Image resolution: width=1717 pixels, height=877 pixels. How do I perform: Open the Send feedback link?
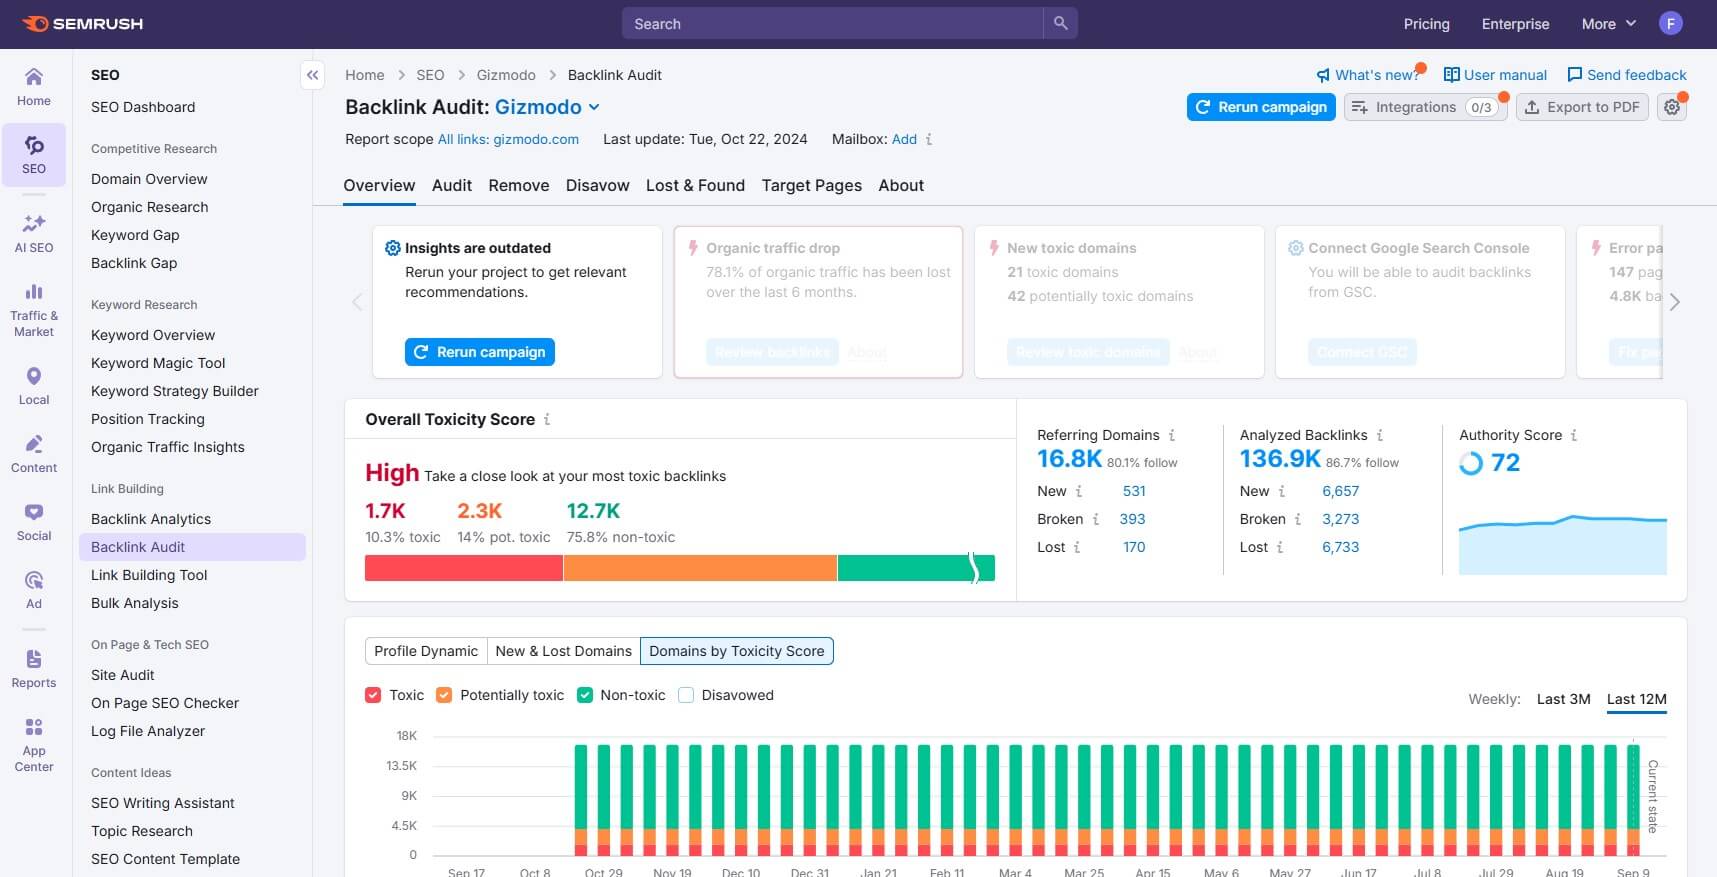1626,75
